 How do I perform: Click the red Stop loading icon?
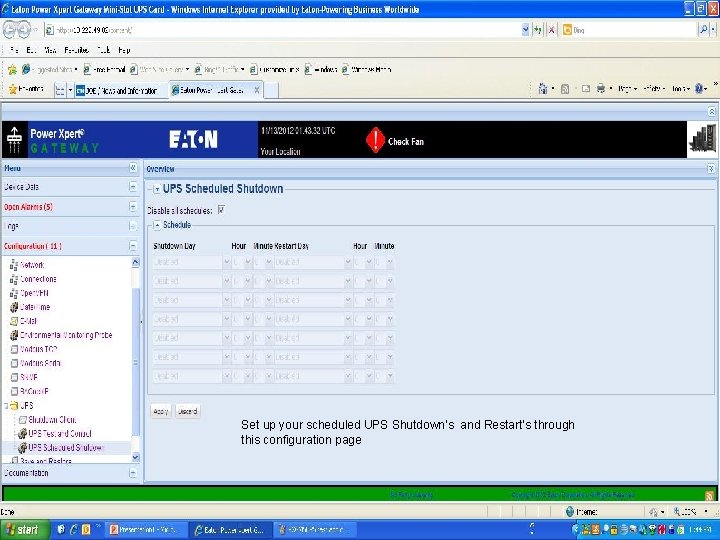point(551,30)
